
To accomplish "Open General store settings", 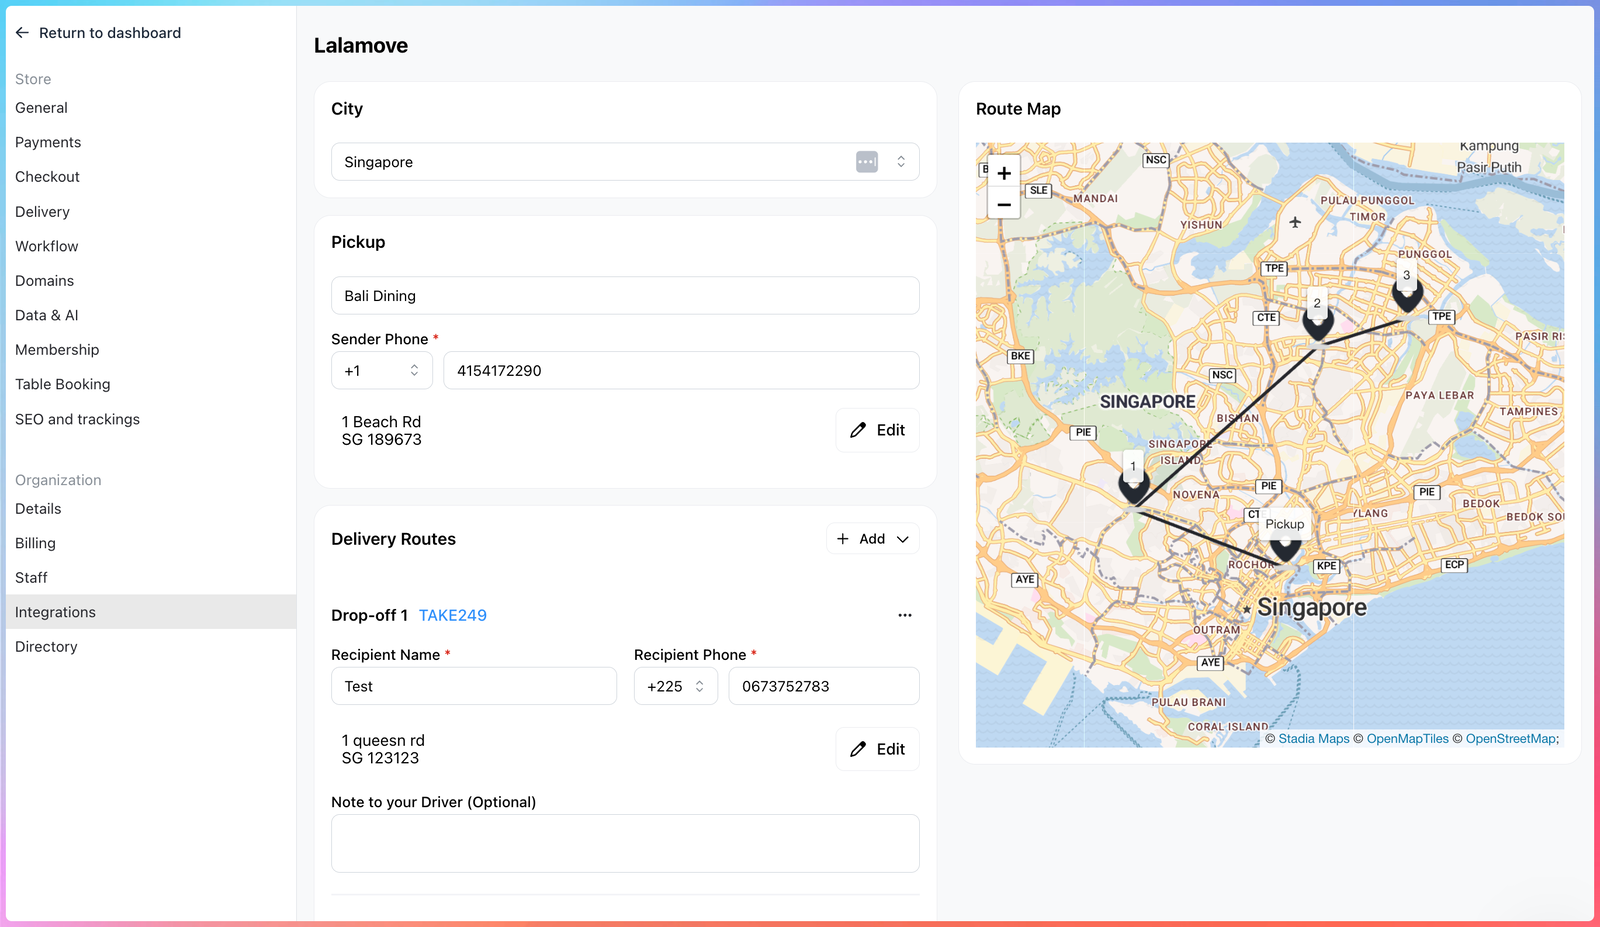I will [x=41, y=108].
